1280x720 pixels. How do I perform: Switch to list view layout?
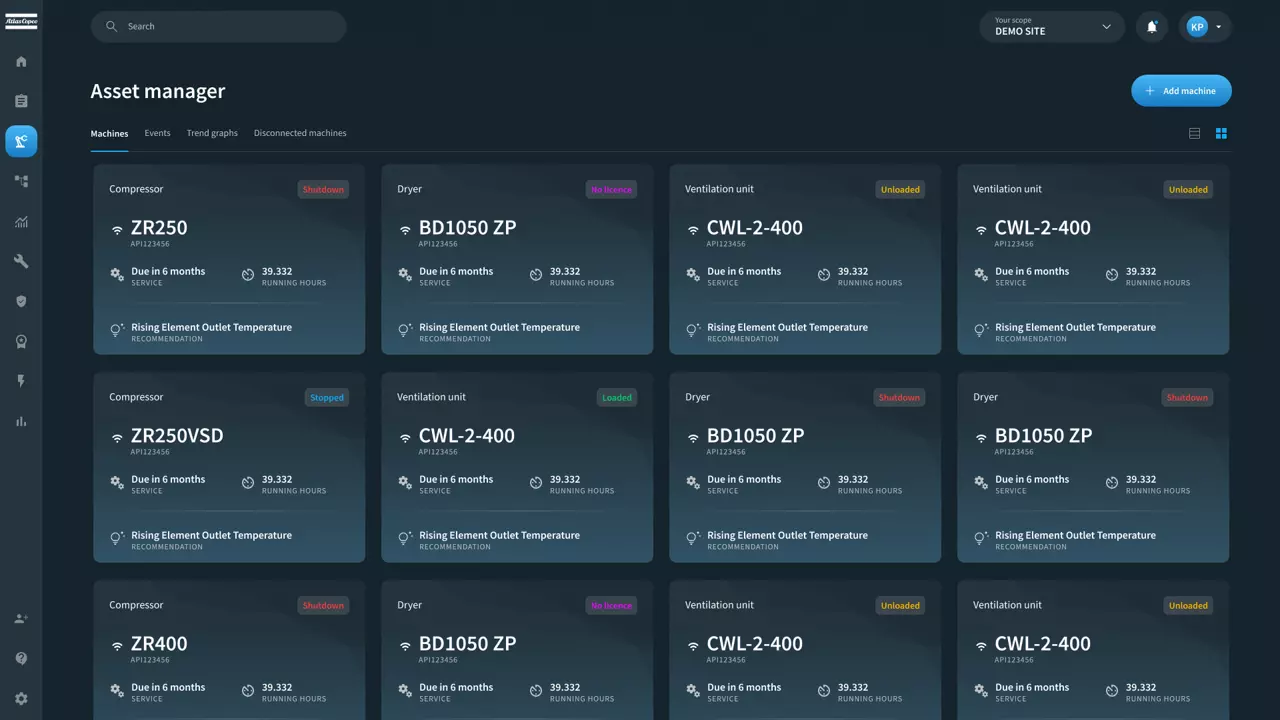click(1194, 133)
